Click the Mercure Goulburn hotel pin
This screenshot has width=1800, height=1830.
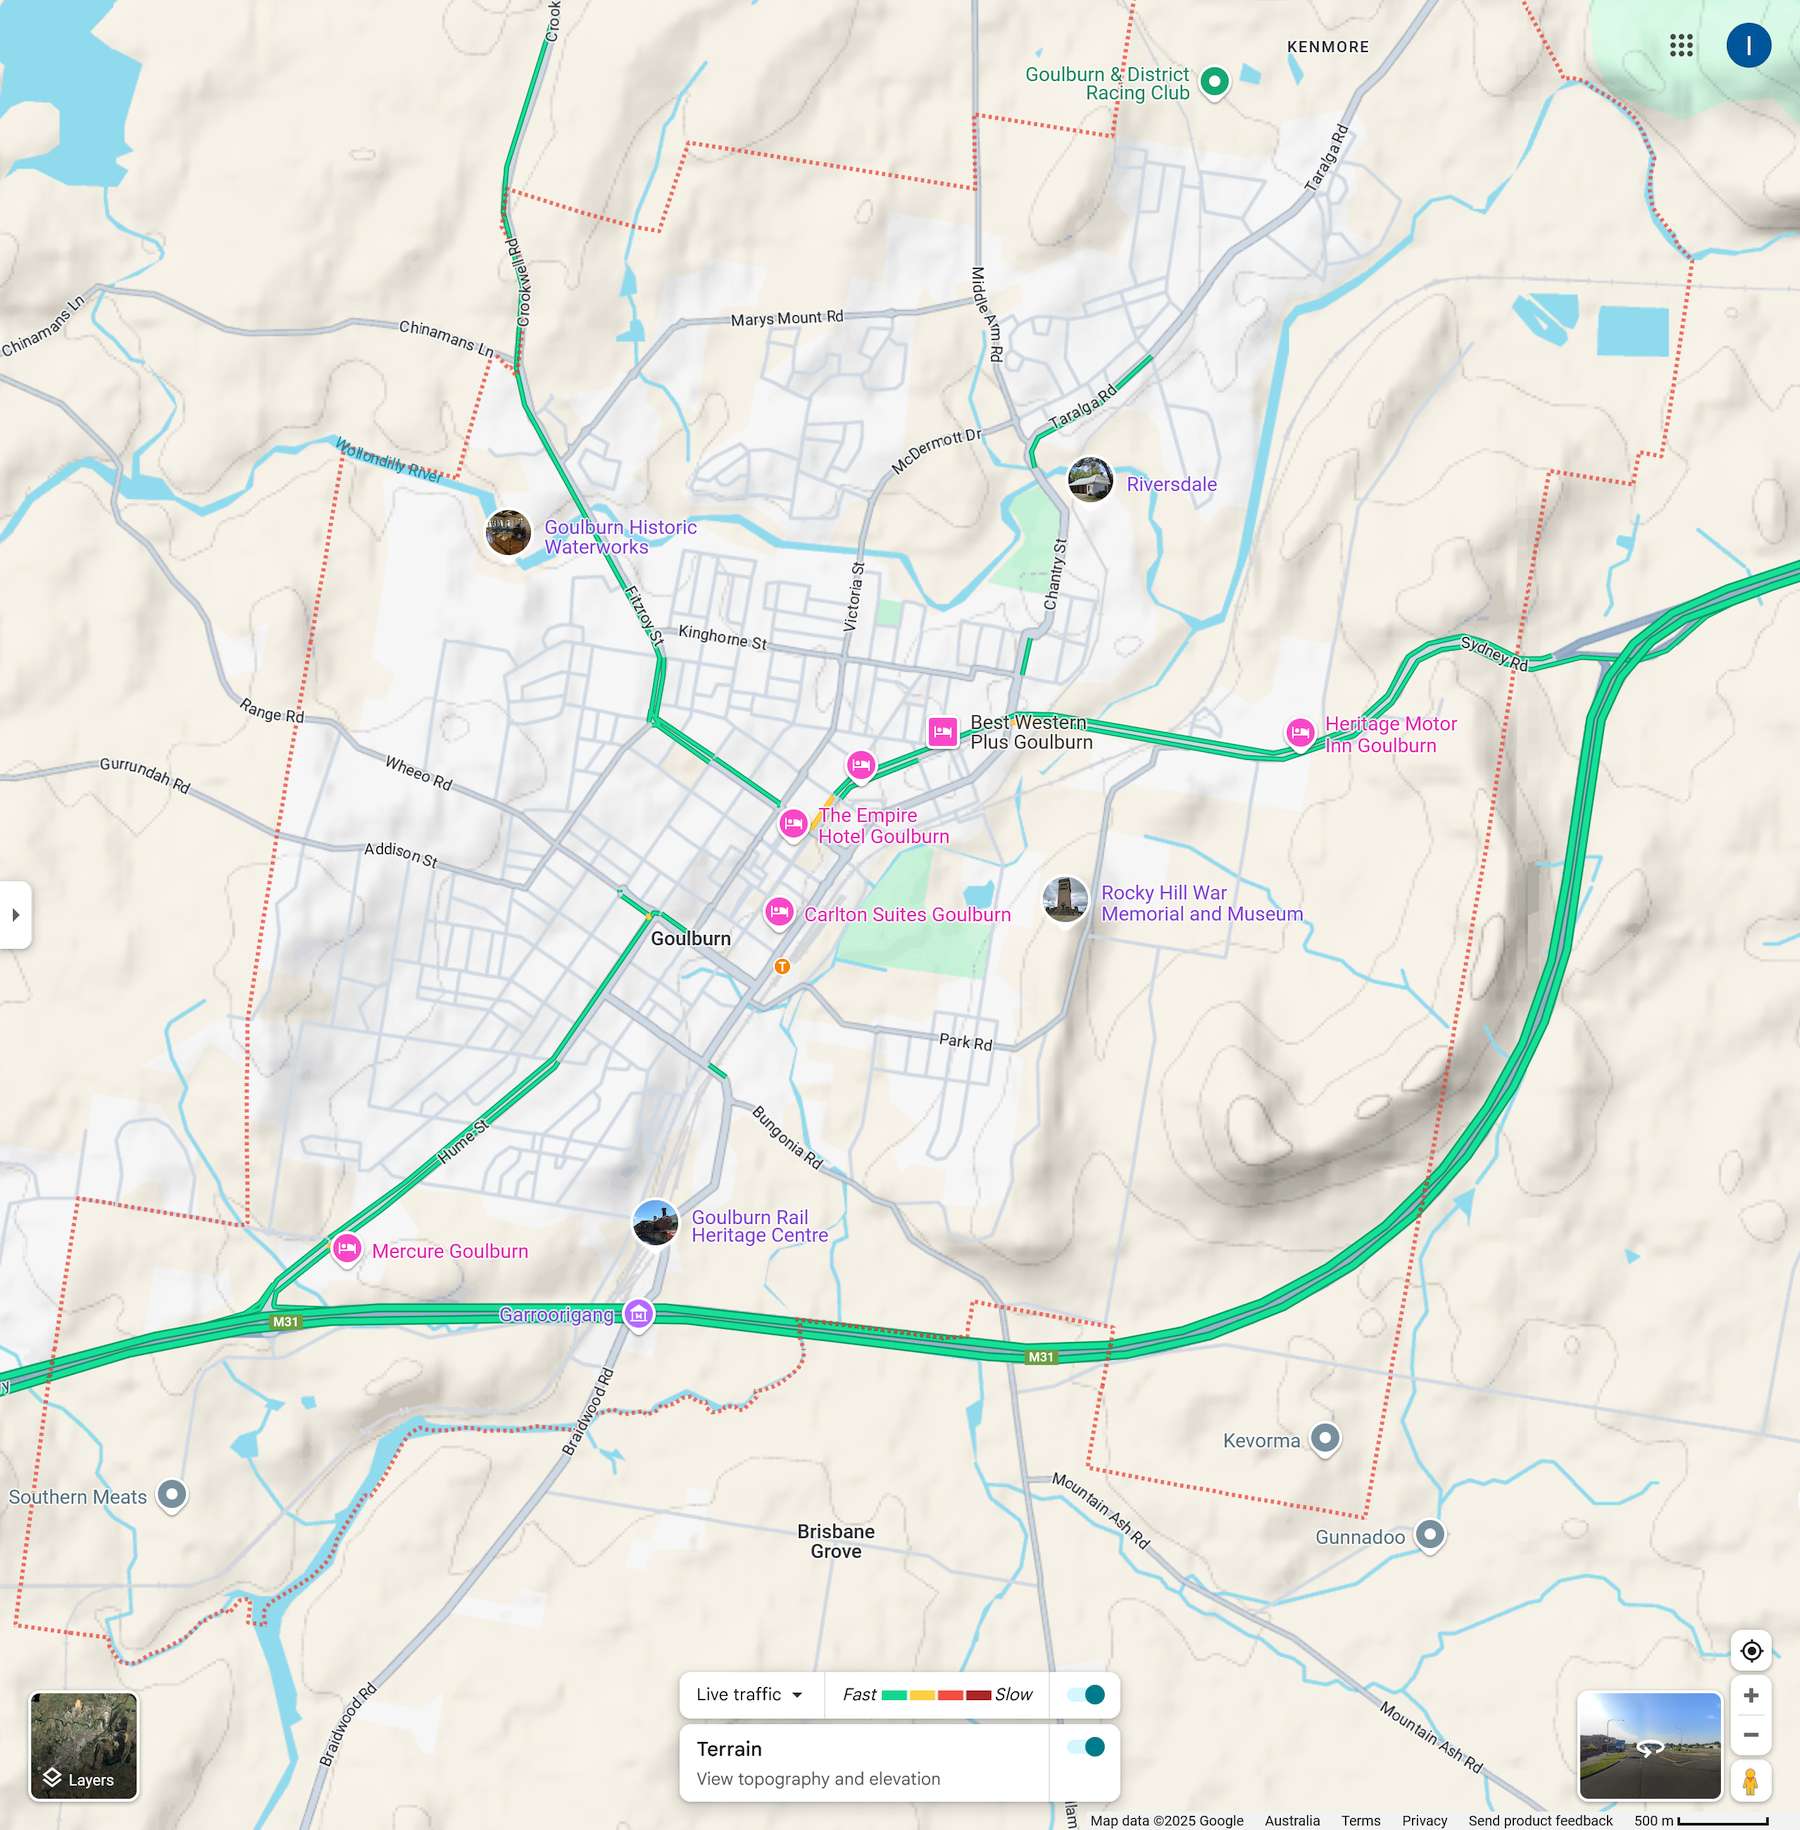(x=346, y=1250)
